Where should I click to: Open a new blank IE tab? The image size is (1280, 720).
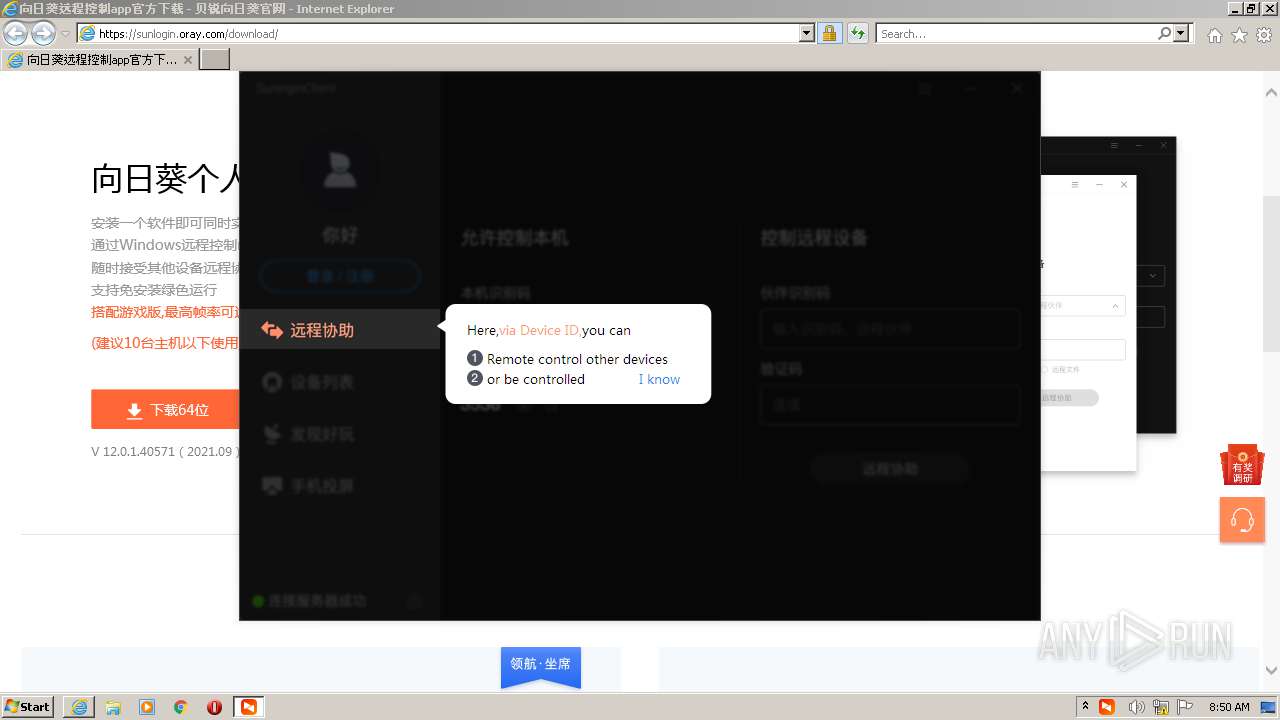215,59
